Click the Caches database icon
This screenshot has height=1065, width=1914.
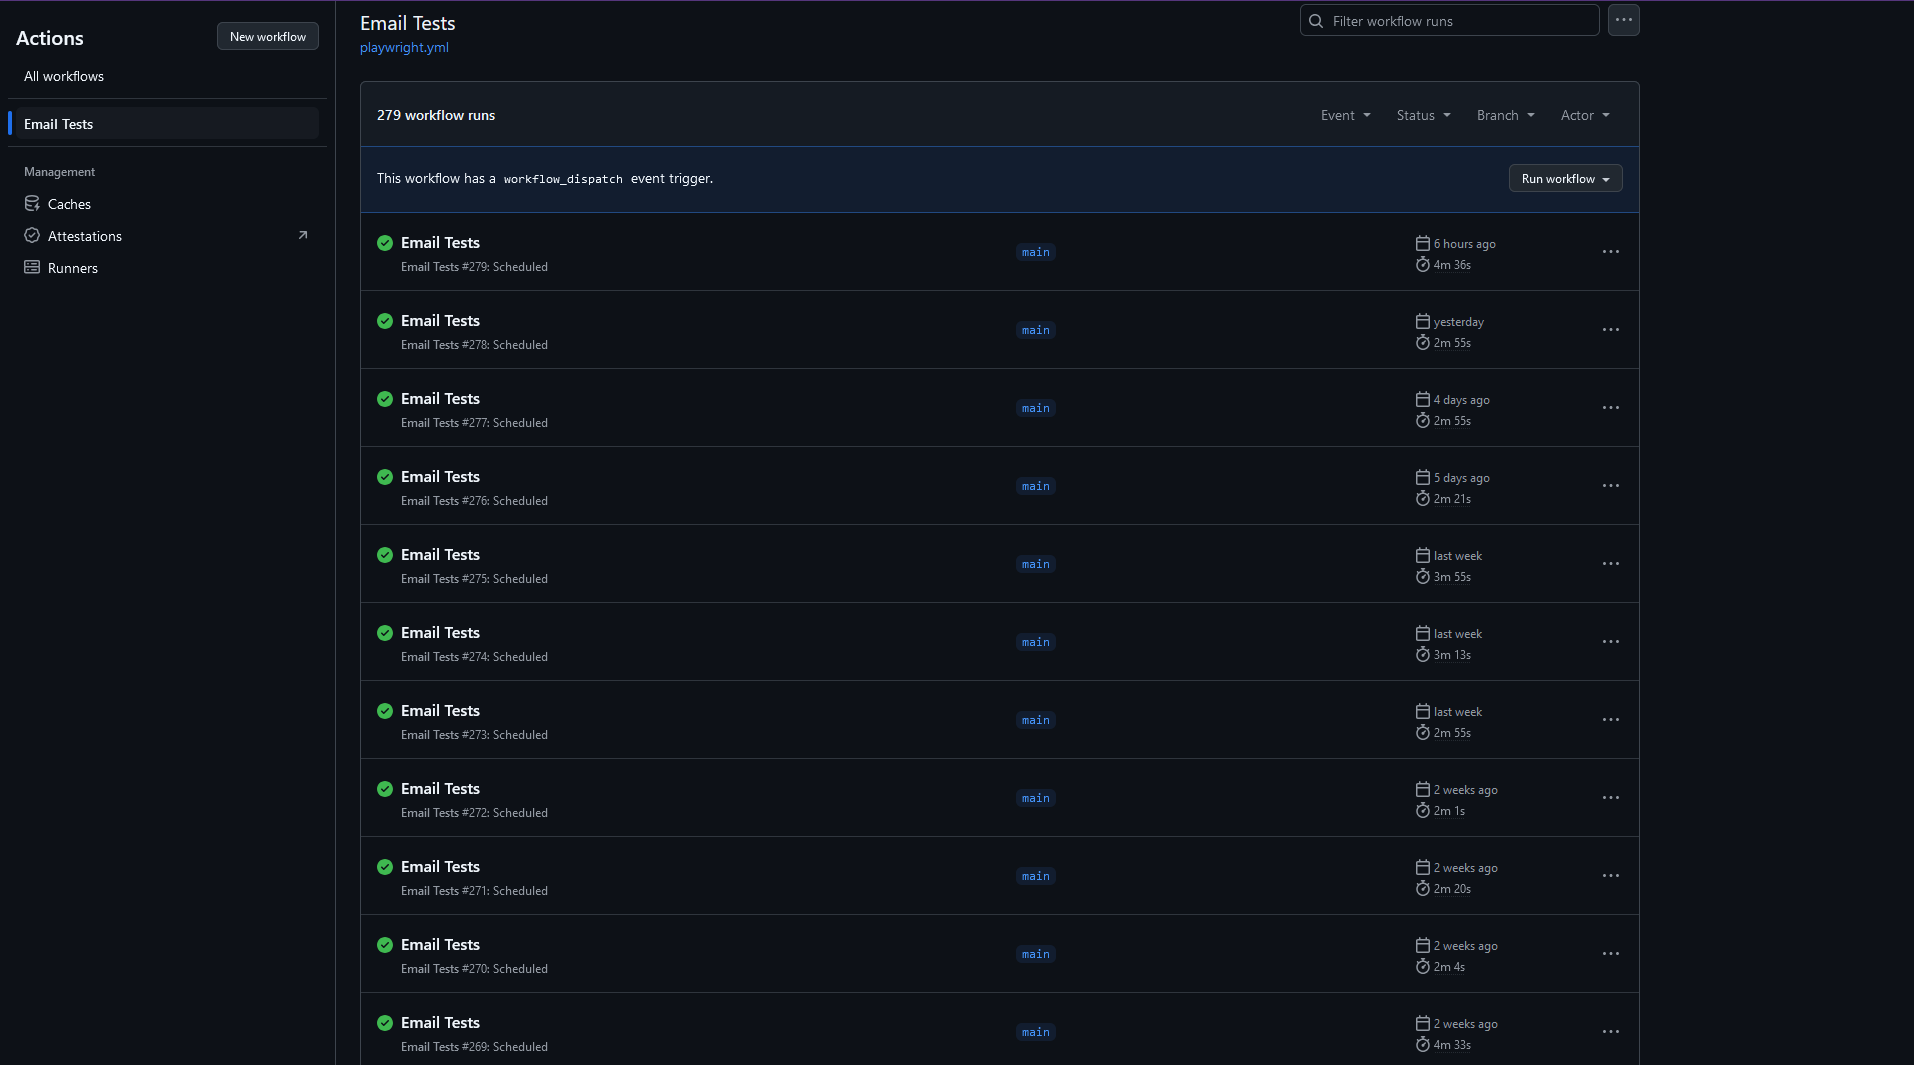click(x=32, y=204)
